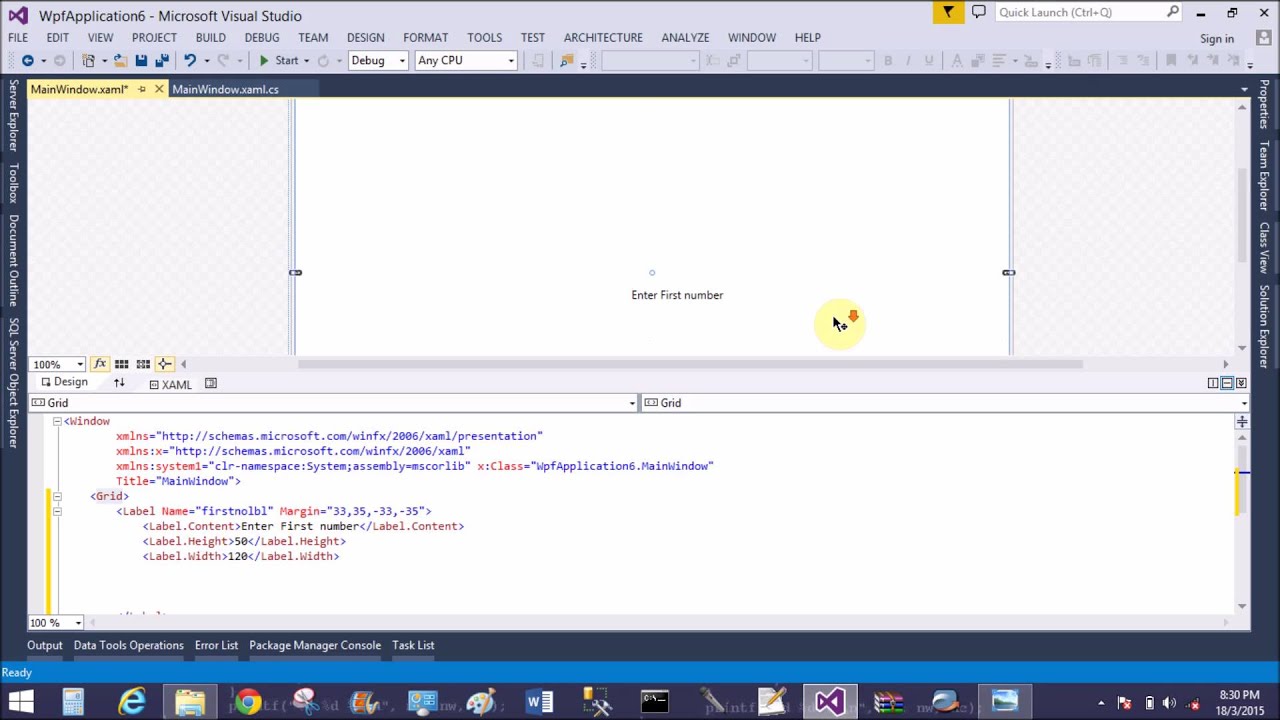Collapse the Label XAML element
Image resolution: width=1280 pixels, height=720 pixels.
pos(57,511)
